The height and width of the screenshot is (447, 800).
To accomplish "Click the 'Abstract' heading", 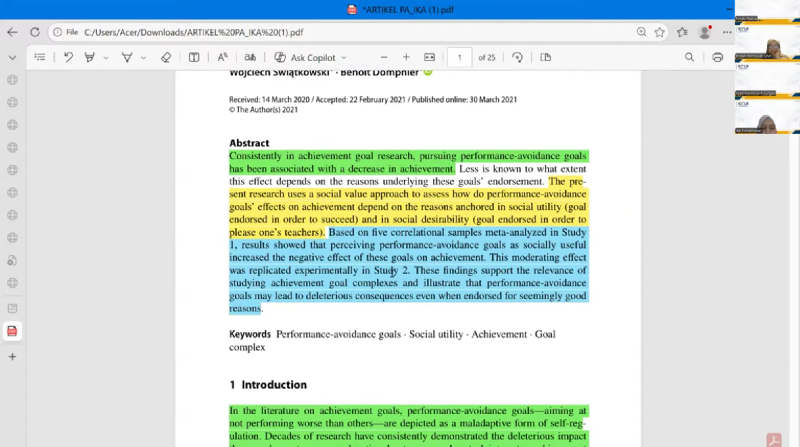I will coord(249,143).
